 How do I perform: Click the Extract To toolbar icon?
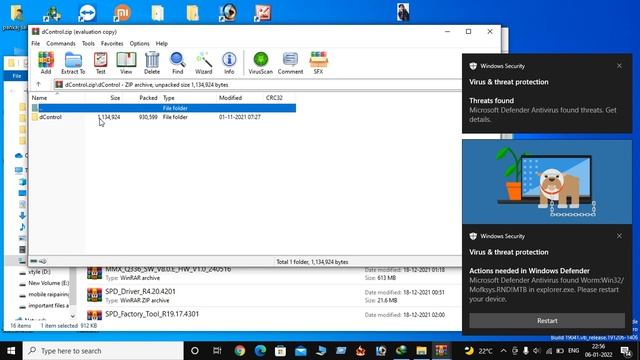[x=73, y=63]
